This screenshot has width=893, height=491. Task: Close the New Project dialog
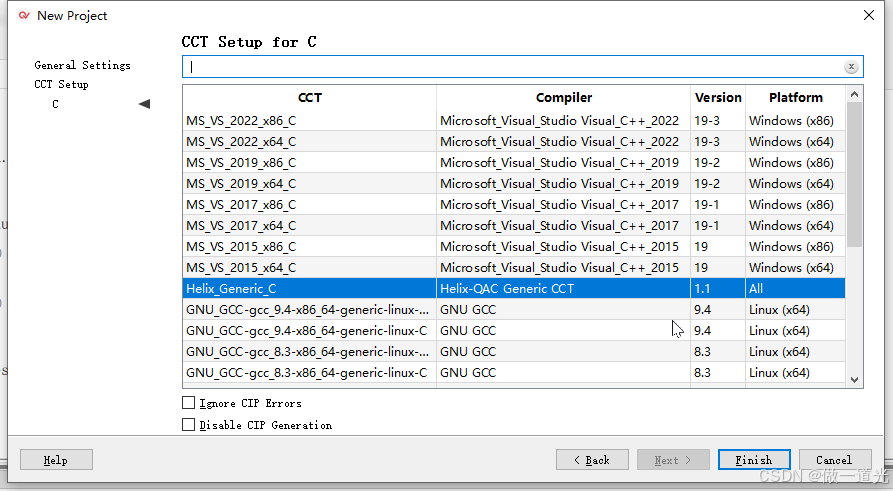click(x=869, y=15)
